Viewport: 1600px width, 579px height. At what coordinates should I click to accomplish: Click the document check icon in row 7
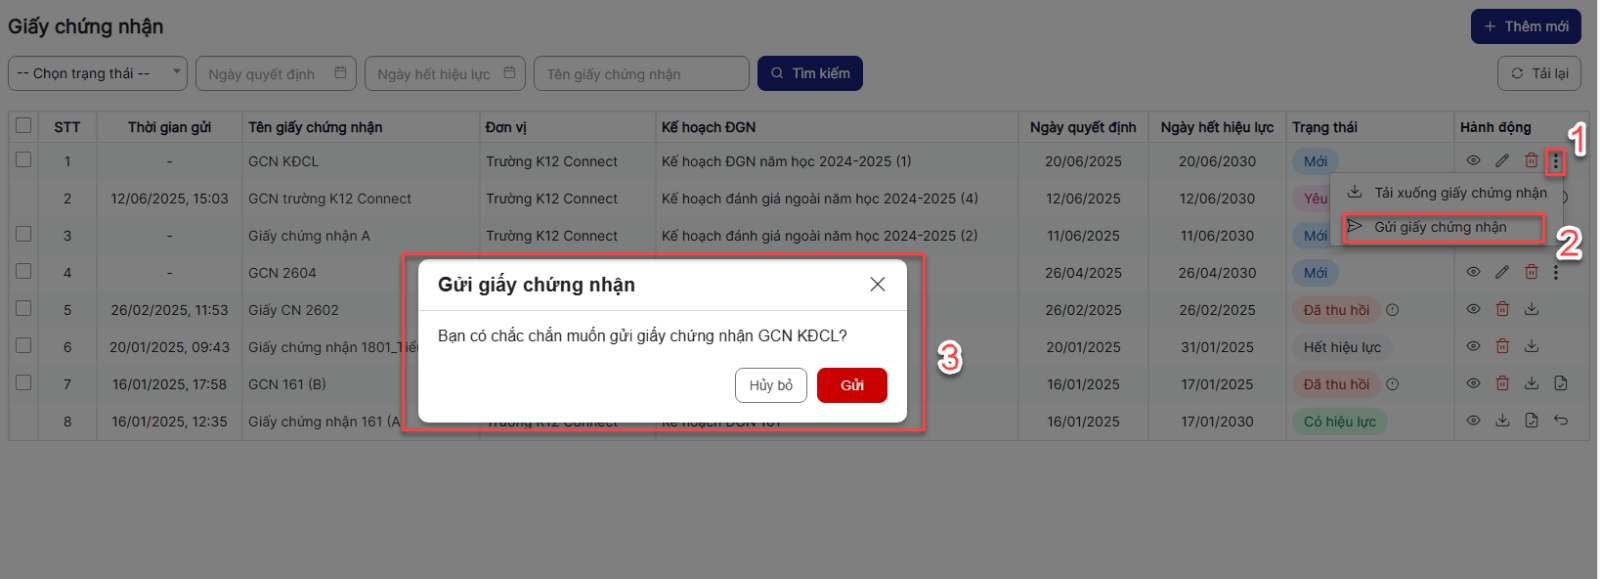[1560, 384]
